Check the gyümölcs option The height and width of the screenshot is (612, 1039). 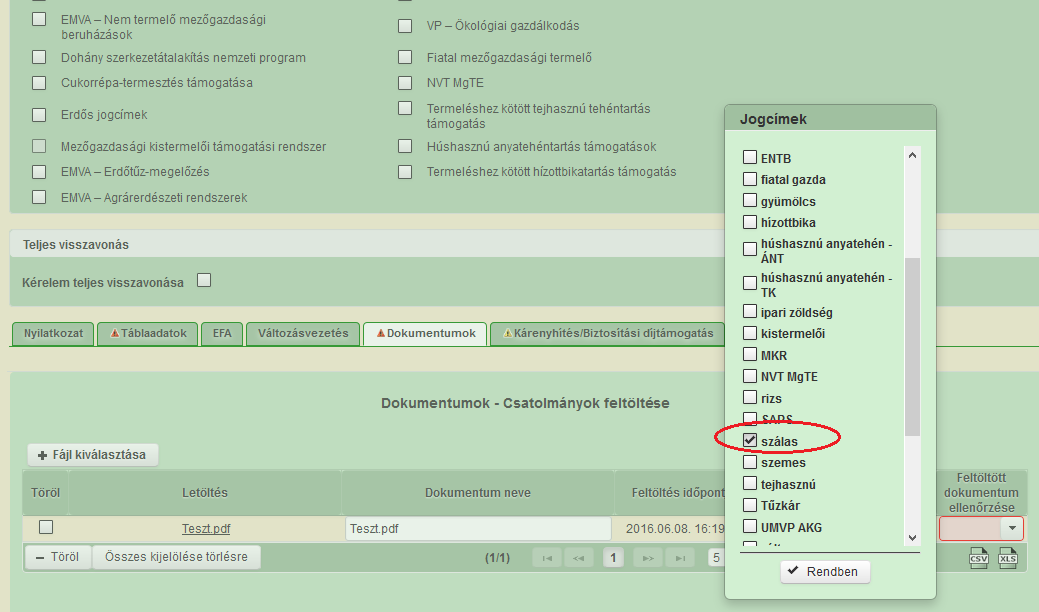click(749, 200)
